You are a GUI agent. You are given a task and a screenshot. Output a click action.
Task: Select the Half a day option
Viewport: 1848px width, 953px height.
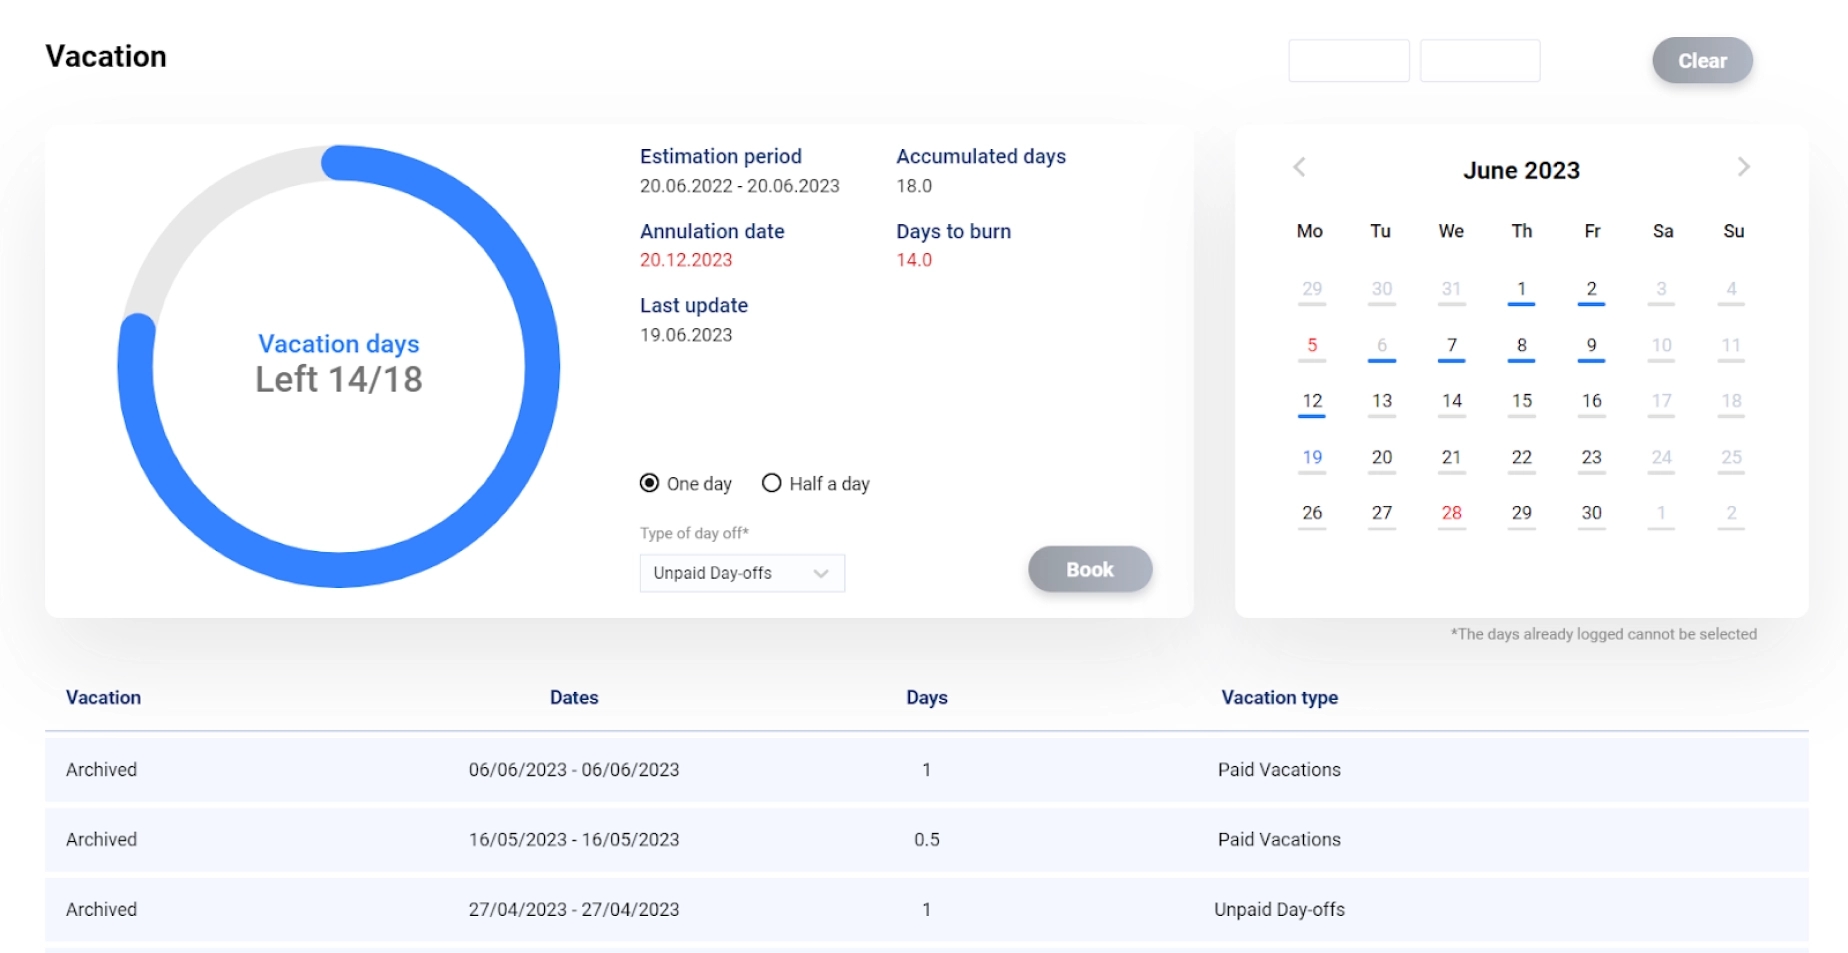click(772, 484)
